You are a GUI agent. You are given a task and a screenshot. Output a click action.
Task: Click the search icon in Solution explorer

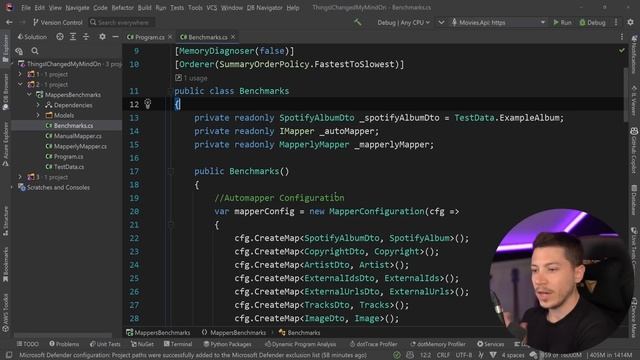pos(35,51)
